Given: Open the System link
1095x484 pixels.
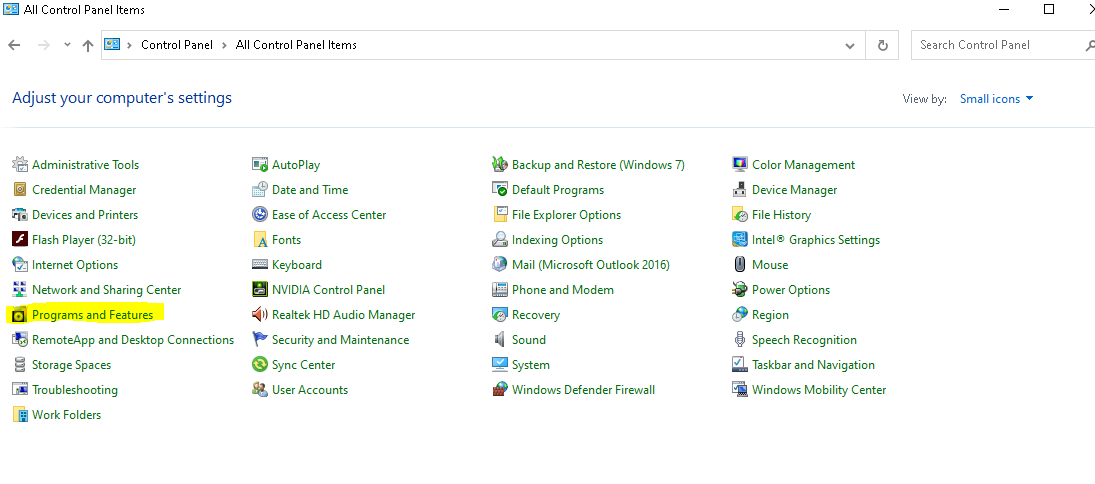Looking at the screenshot, I should 531,365.
